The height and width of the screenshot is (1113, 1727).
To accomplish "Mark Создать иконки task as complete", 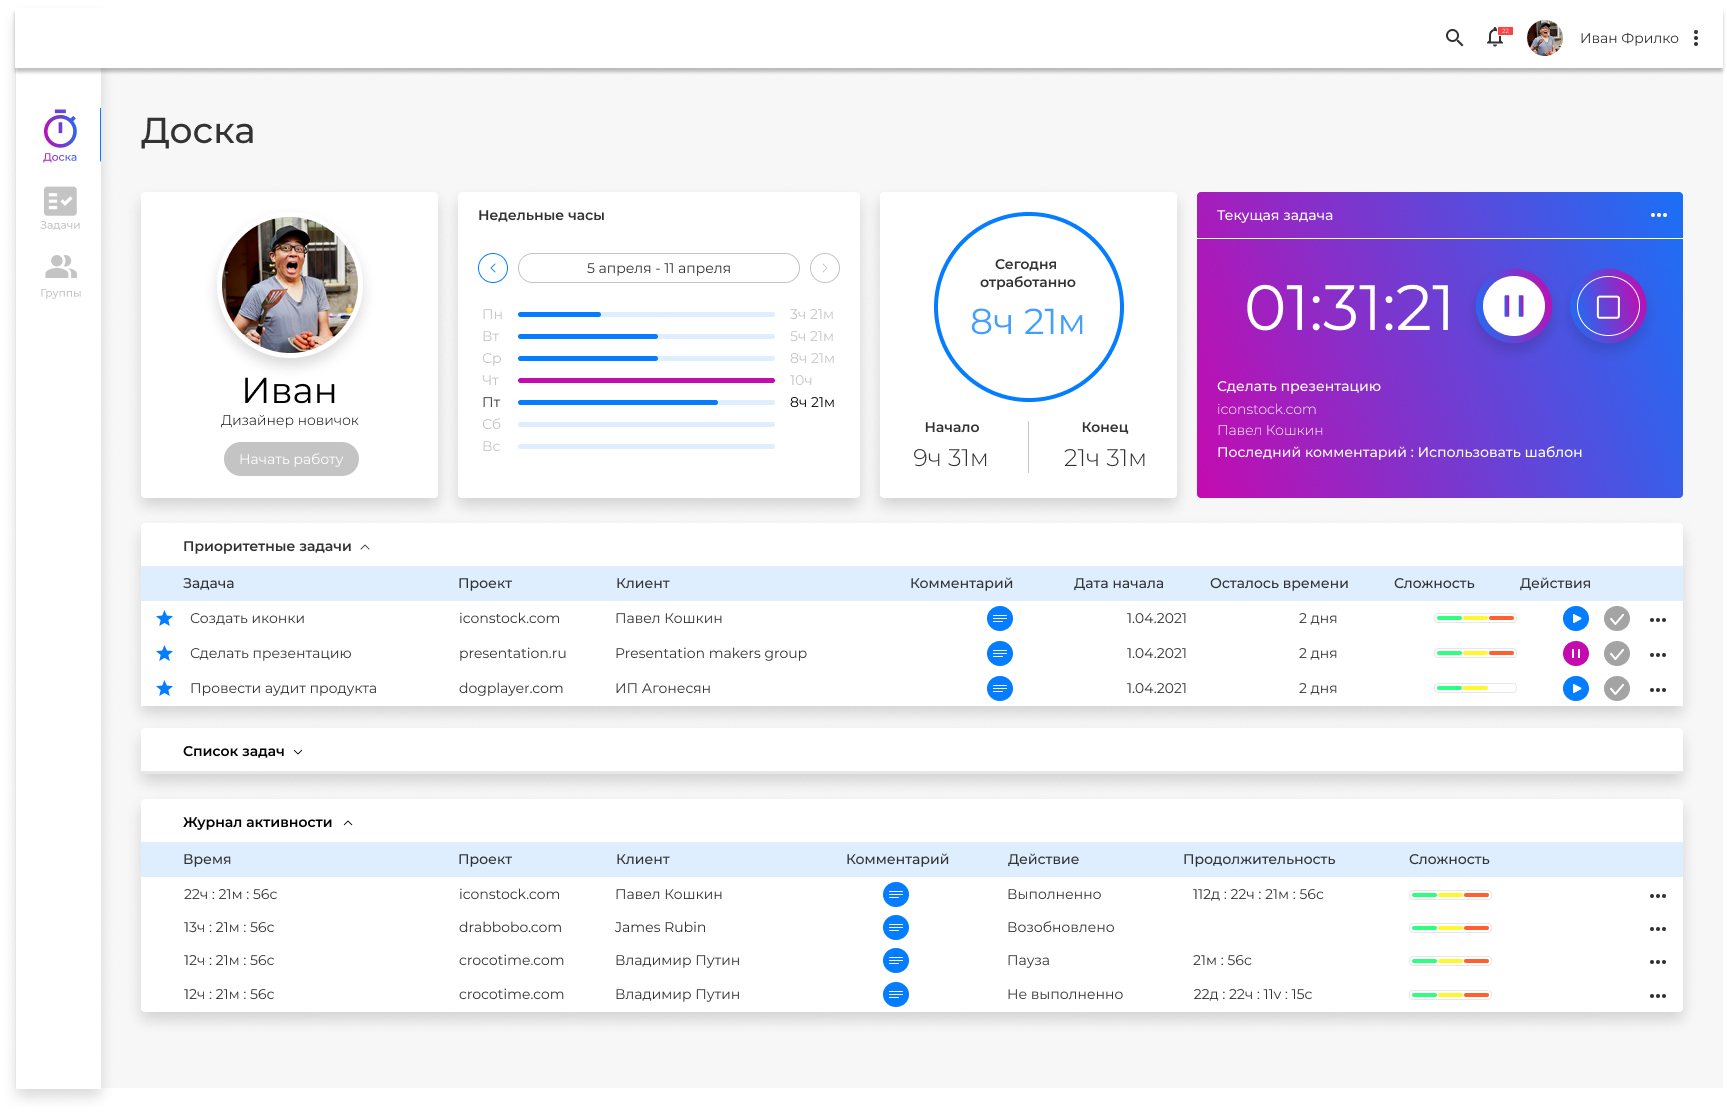I will (x=1616, y=619).
